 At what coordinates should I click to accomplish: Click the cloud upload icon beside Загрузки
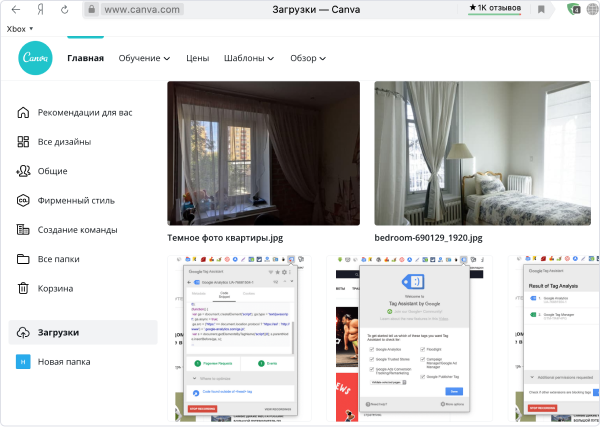pos(23,332)
